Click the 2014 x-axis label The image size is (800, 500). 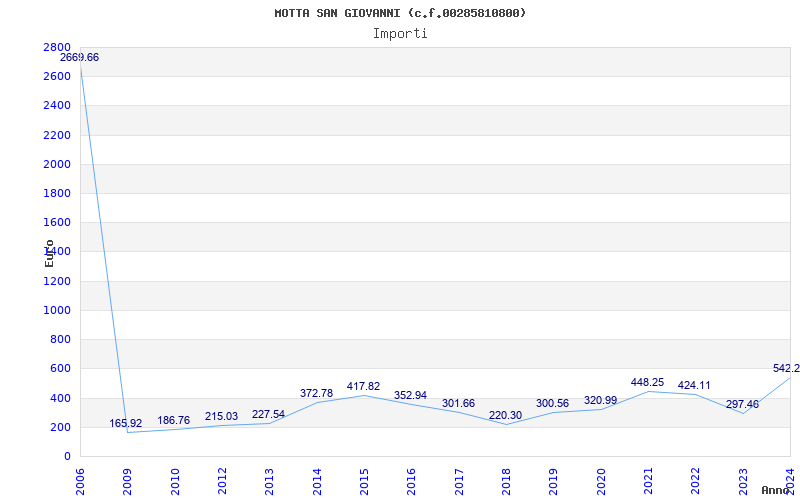316,482
